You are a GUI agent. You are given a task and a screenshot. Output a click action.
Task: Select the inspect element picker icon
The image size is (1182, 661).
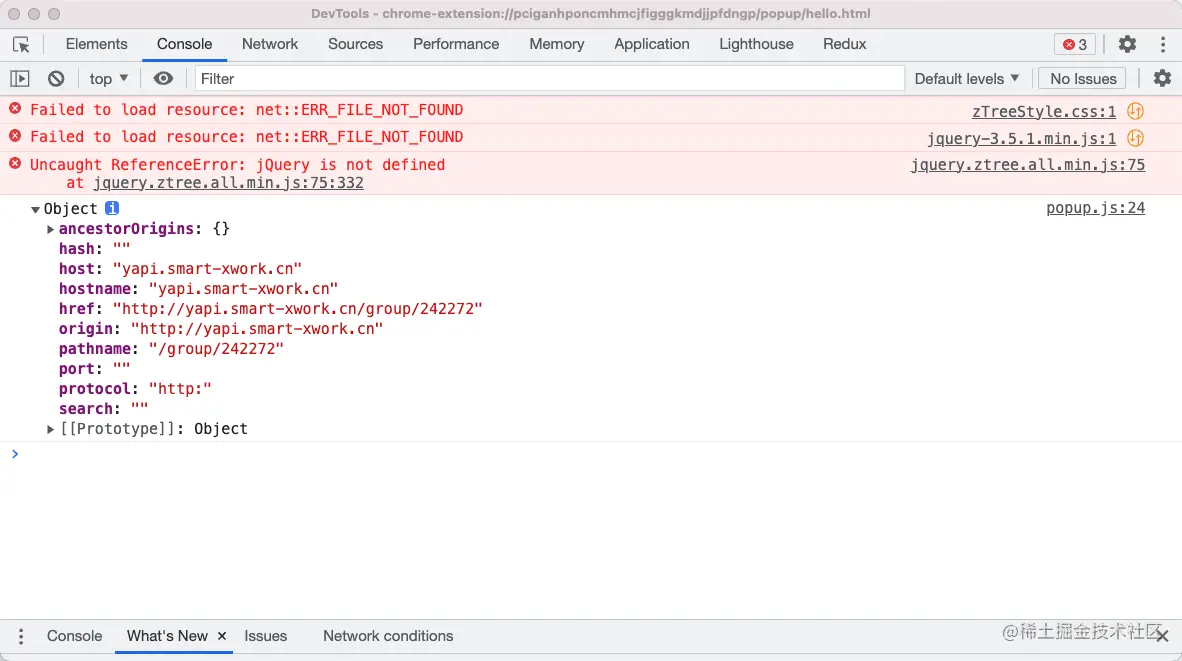coord(21,45)
